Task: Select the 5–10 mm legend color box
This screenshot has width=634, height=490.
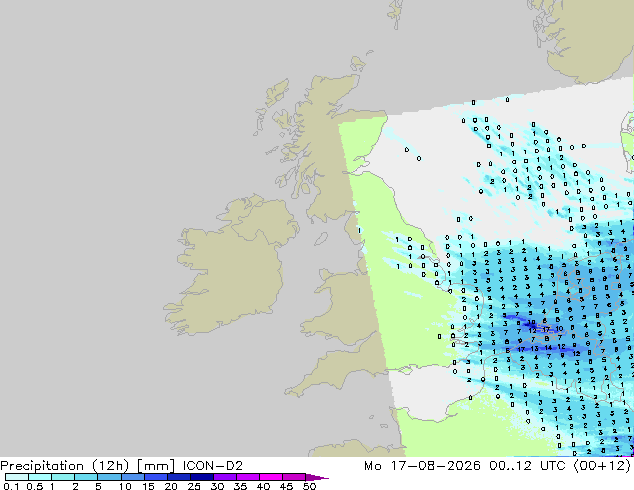Action: [x=109, y=477]
